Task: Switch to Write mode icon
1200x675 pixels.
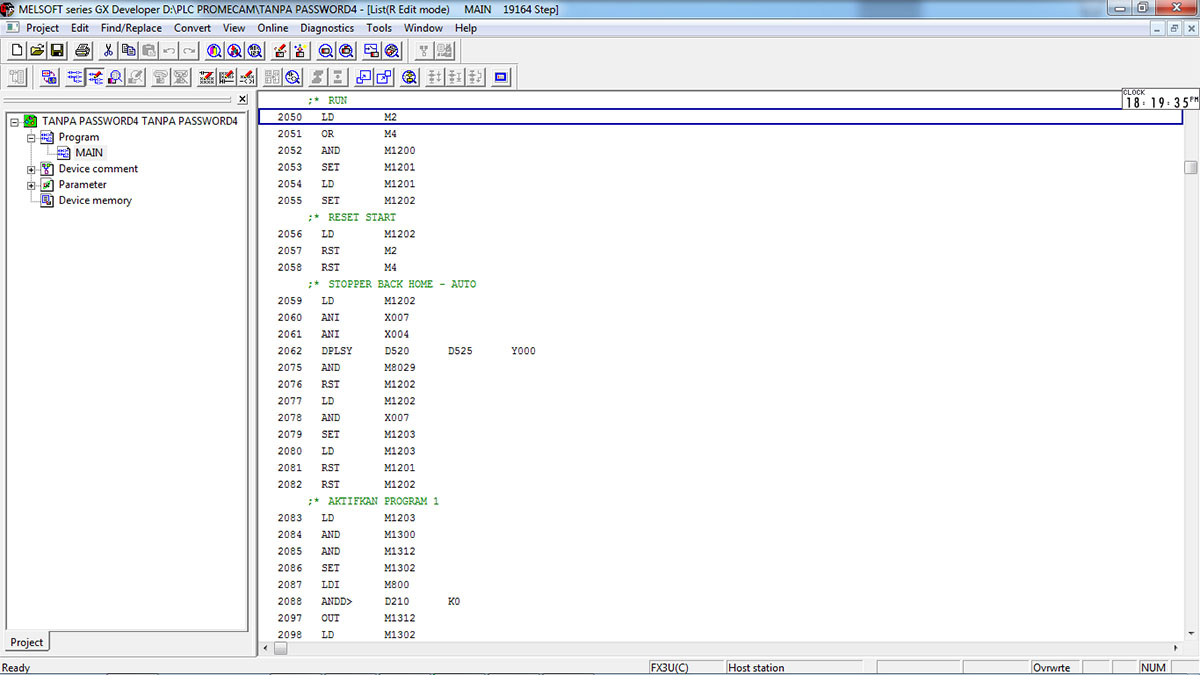Action: pos(96,77)
